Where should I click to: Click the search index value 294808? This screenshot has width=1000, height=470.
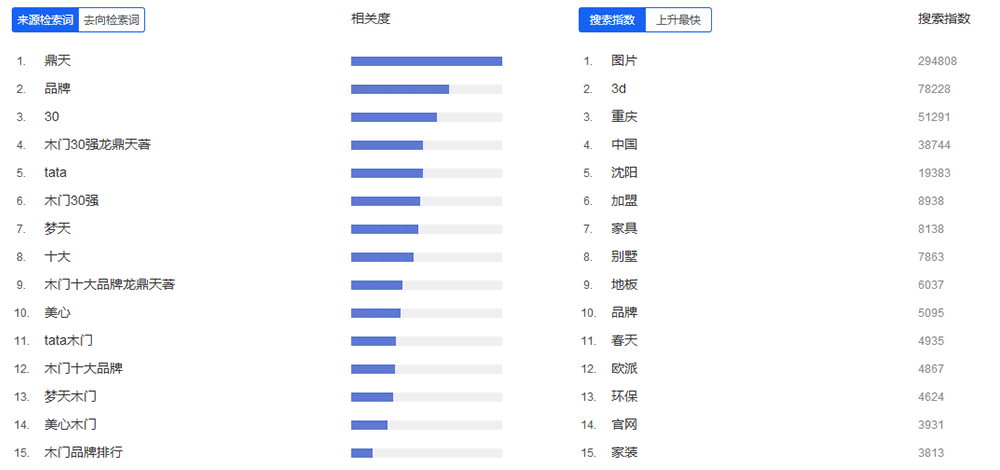pos(937,61)
